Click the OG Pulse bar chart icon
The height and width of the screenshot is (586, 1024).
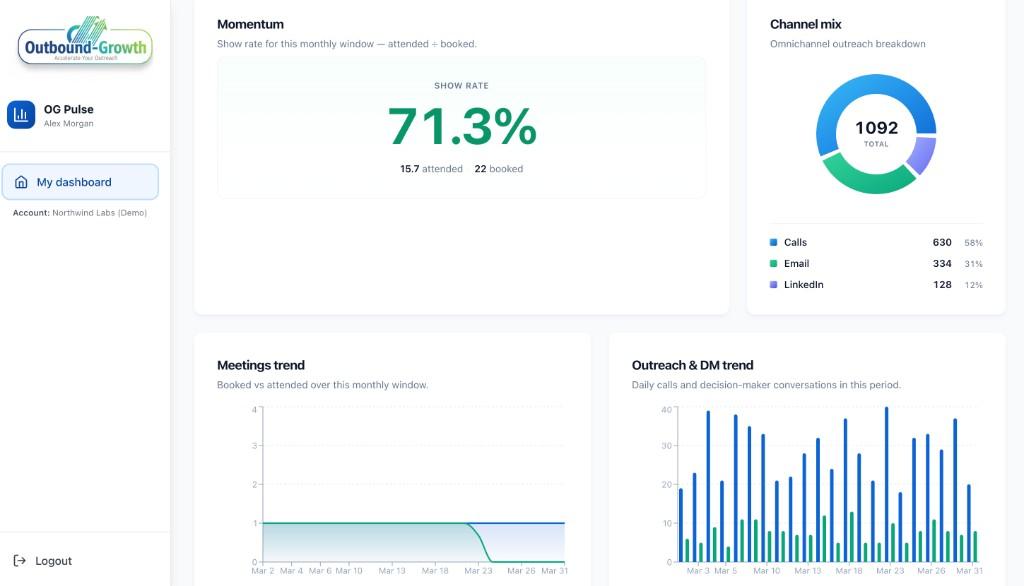21,115
